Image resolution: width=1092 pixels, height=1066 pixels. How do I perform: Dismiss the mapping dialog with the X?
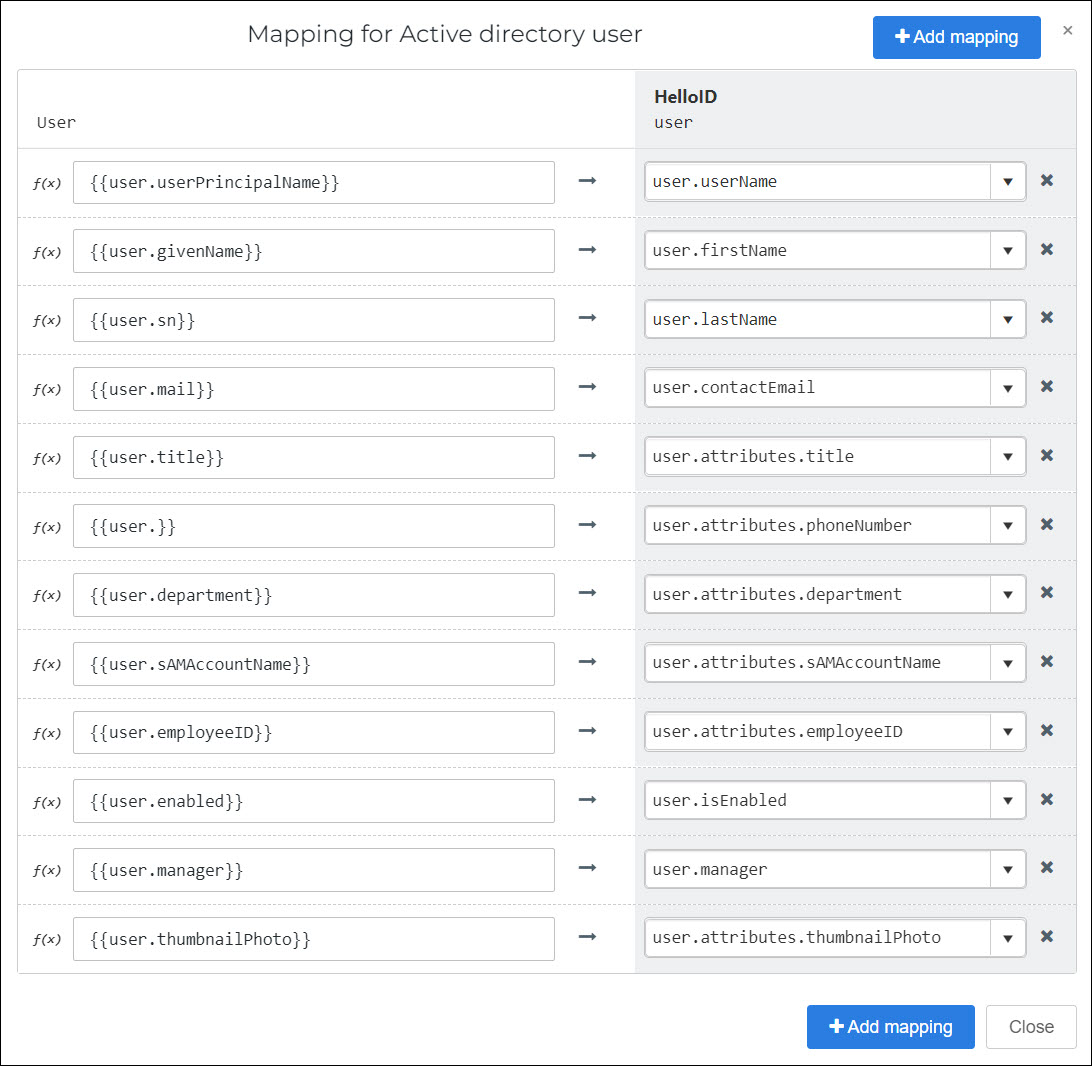[x=1068, y=30]
